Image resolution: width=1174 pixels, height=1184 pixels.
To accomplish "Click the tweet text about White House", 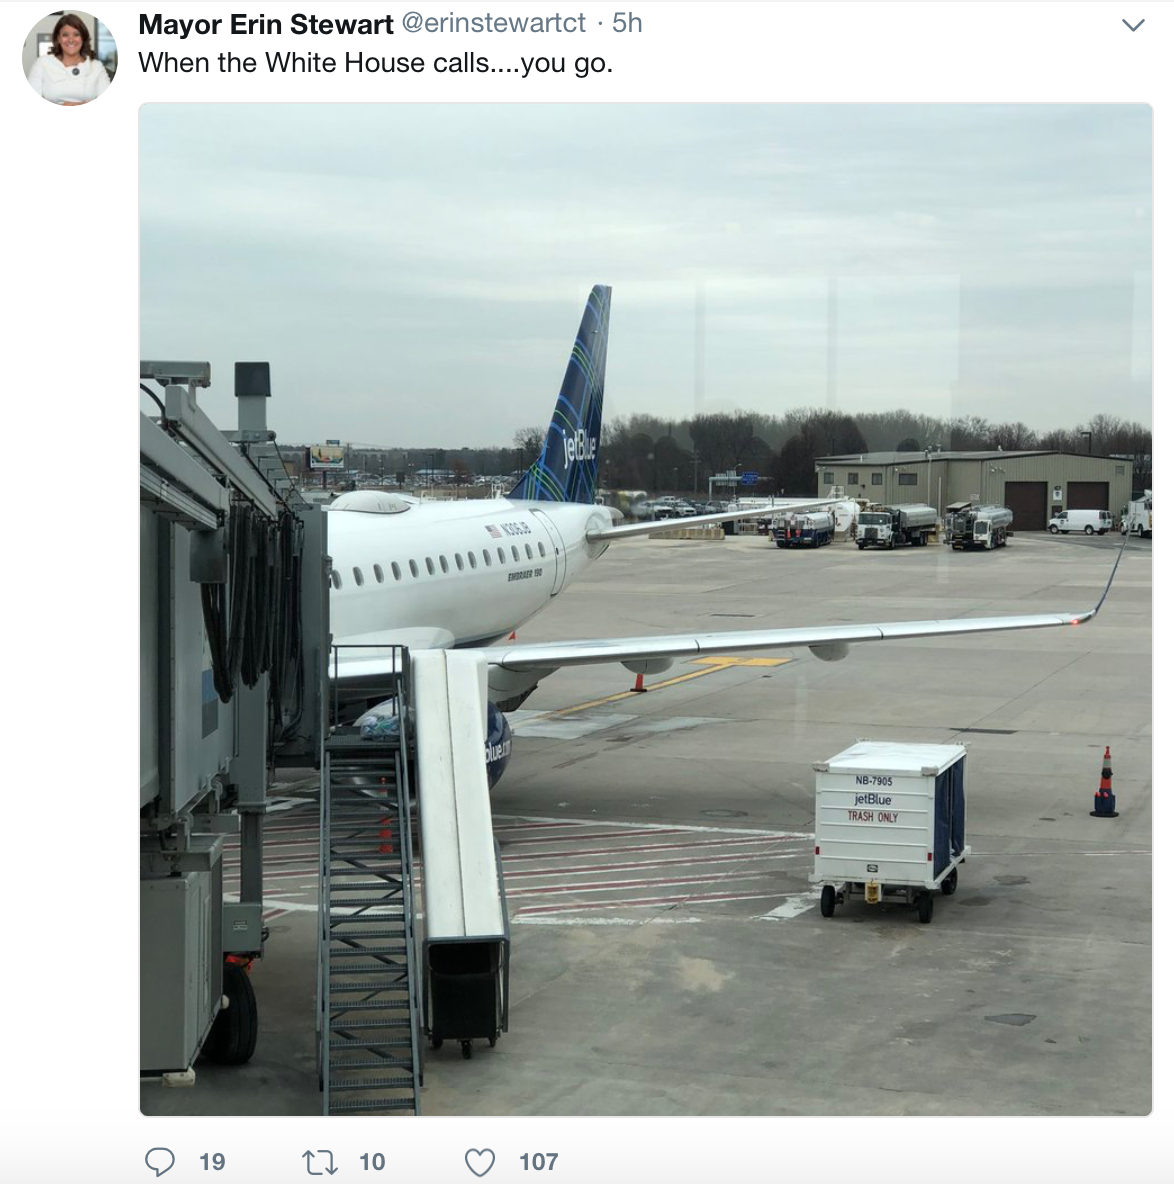I will pos(375,63).
